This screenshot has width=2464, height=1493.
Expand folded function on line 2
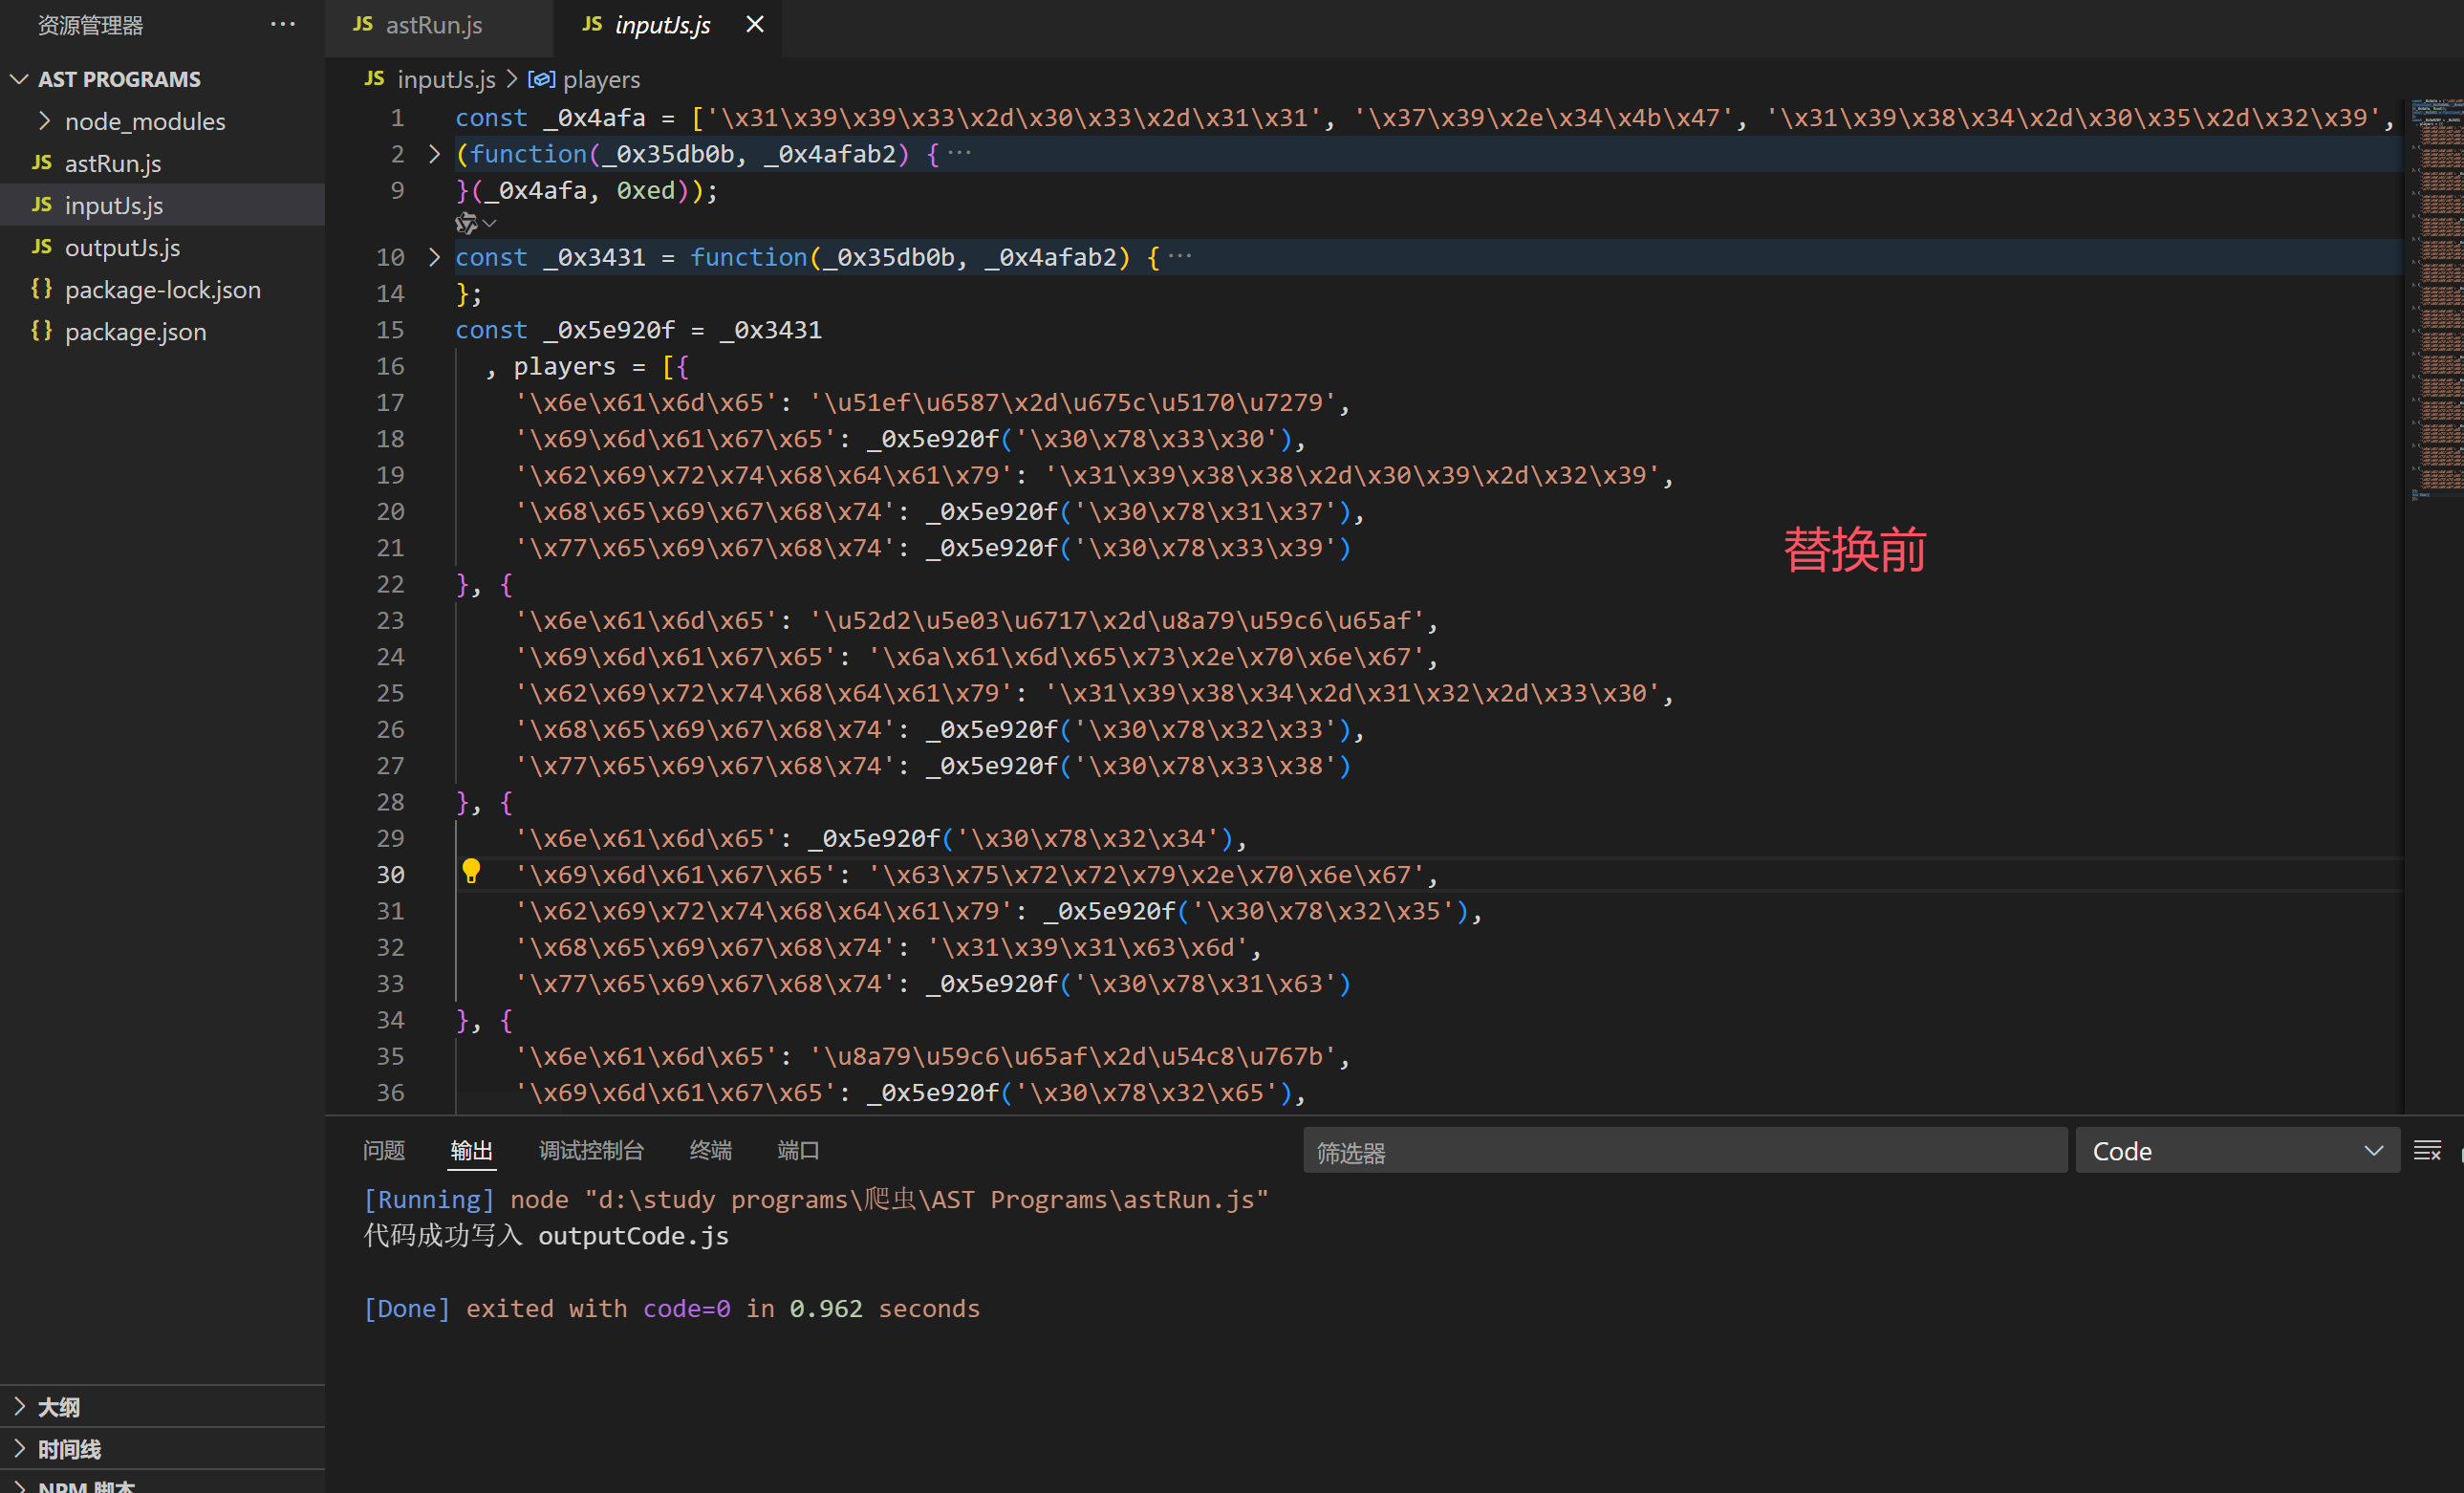click(x=434, y=154)
